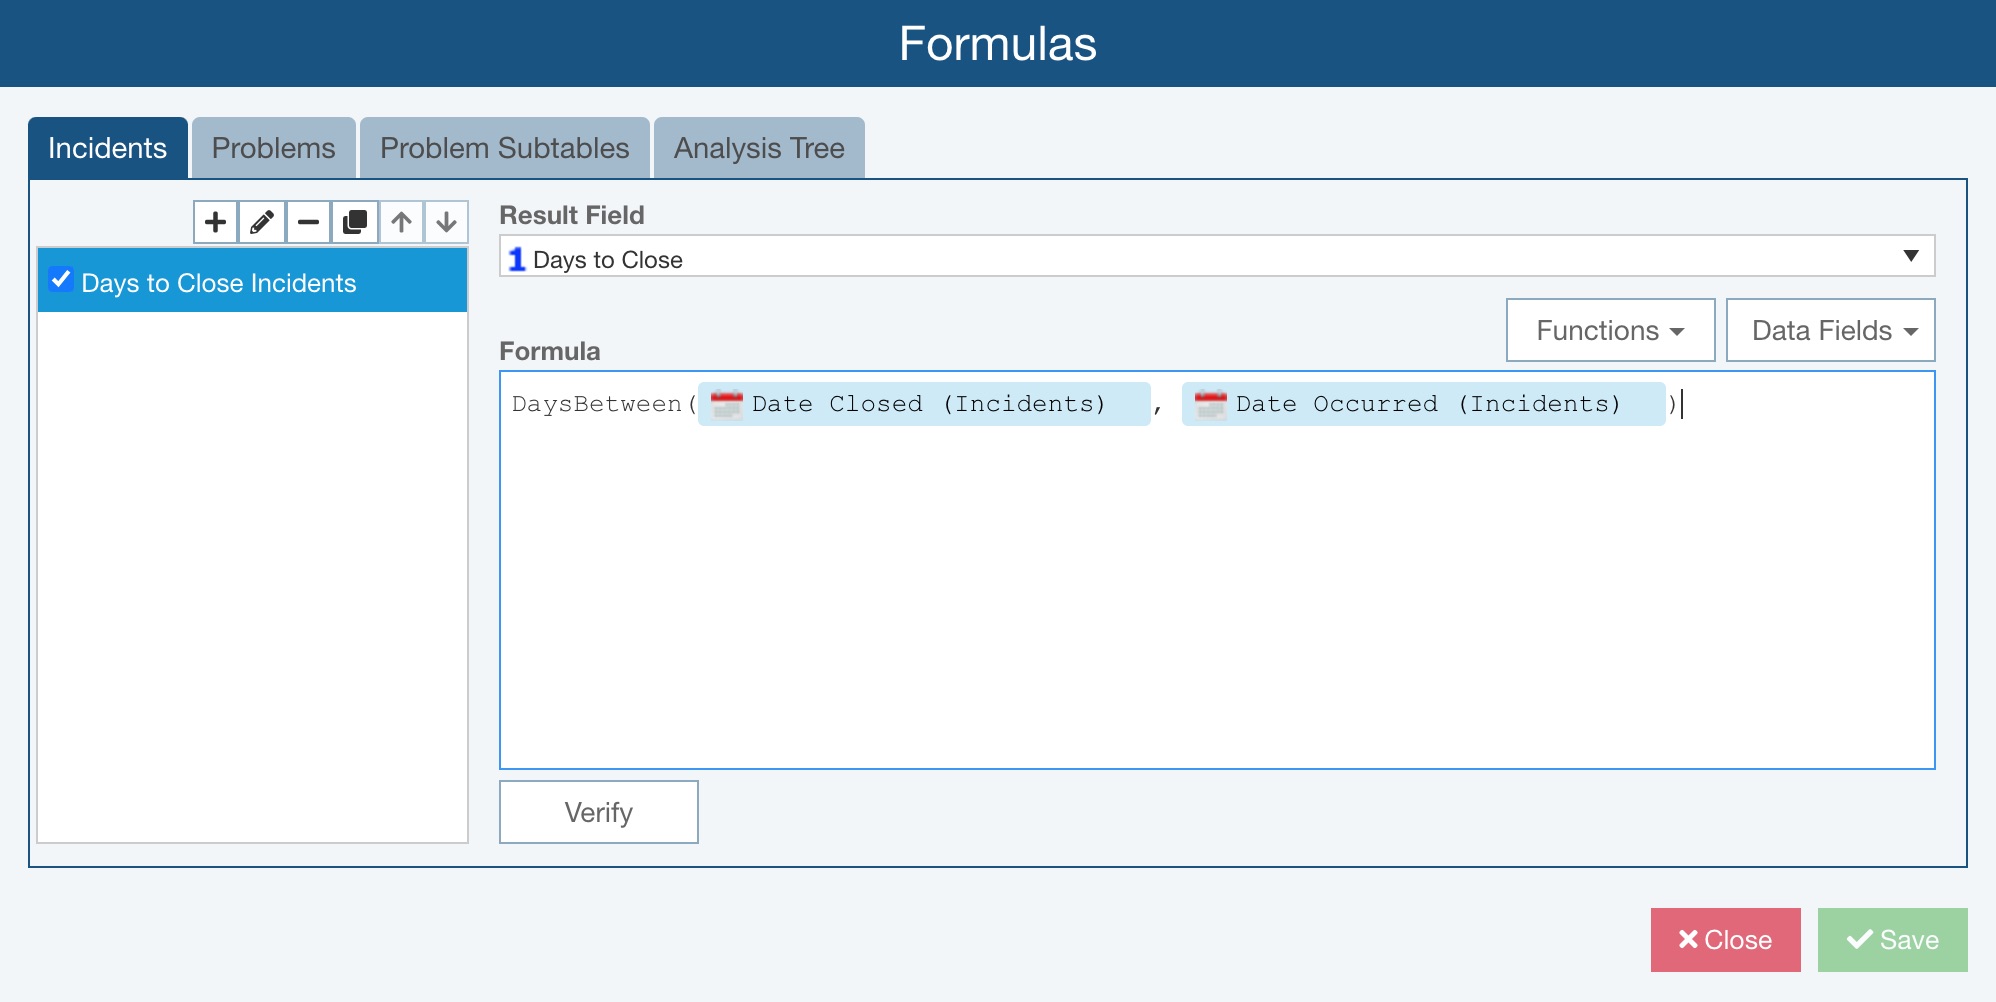1996x1002 pixels.
Task: Expand the Data Fields dropdown menu
Action: click(x=1830, y=330)
